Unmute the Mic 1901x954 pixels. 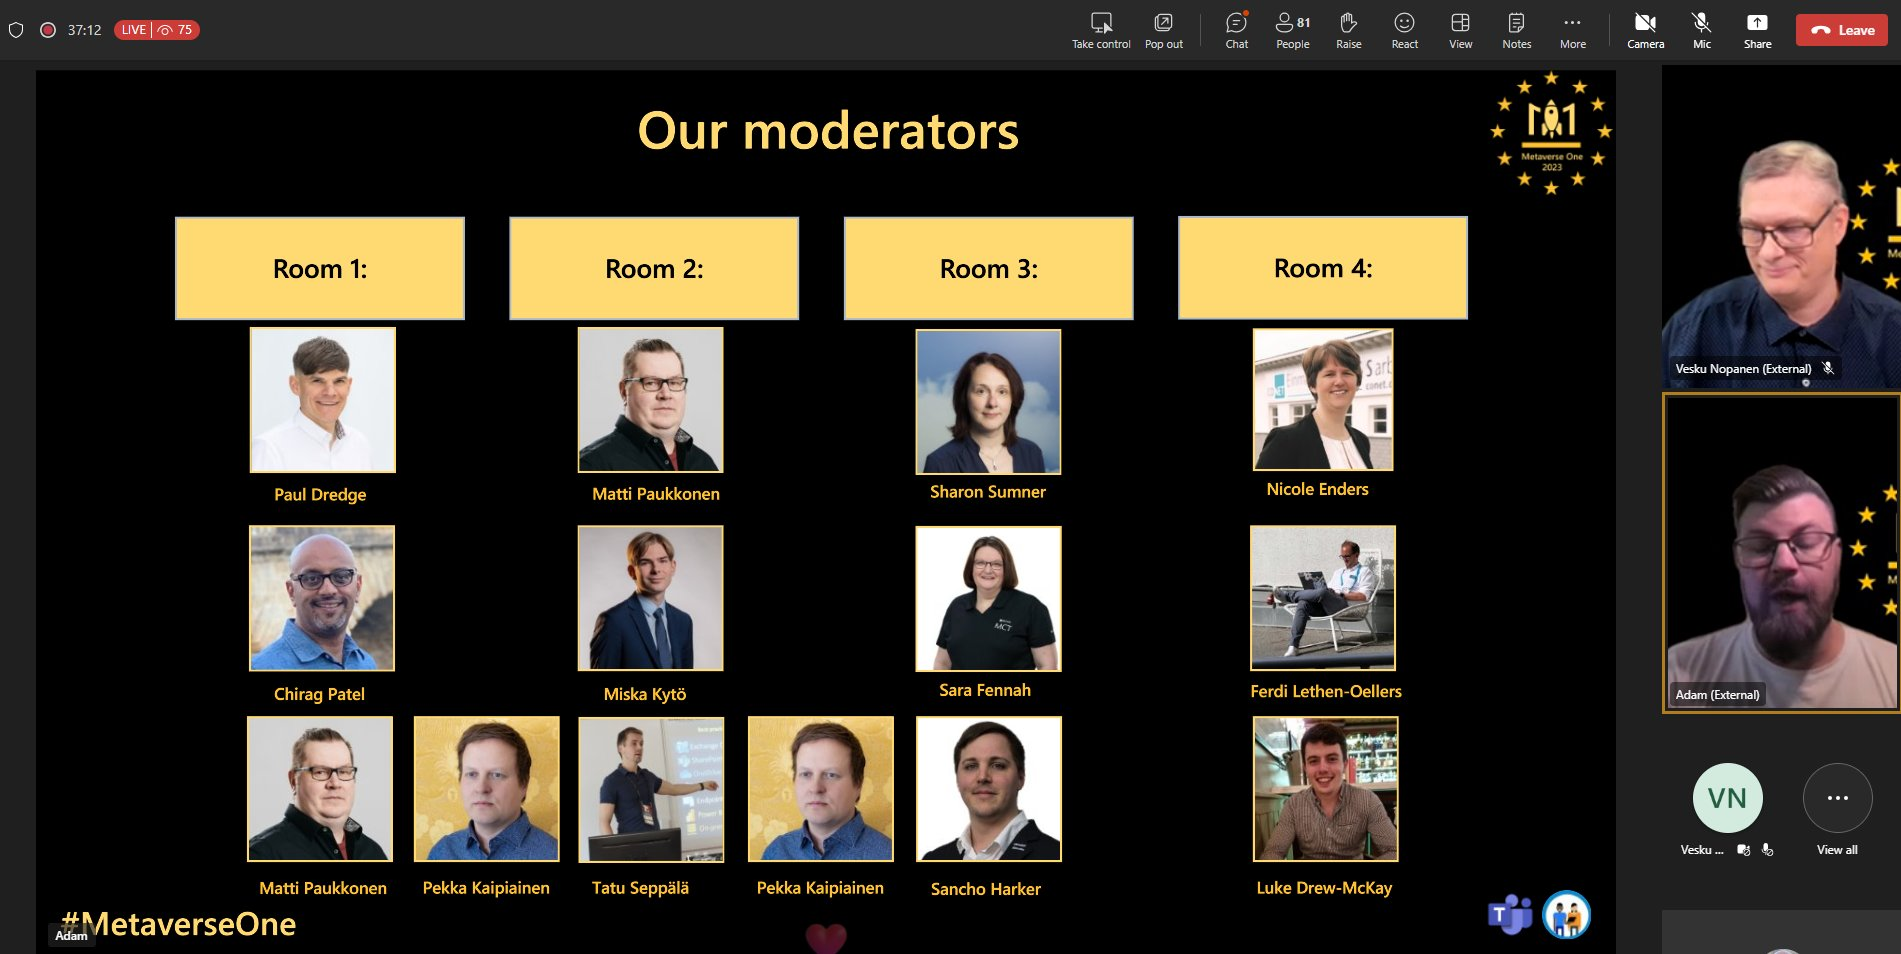(1701, 30)
